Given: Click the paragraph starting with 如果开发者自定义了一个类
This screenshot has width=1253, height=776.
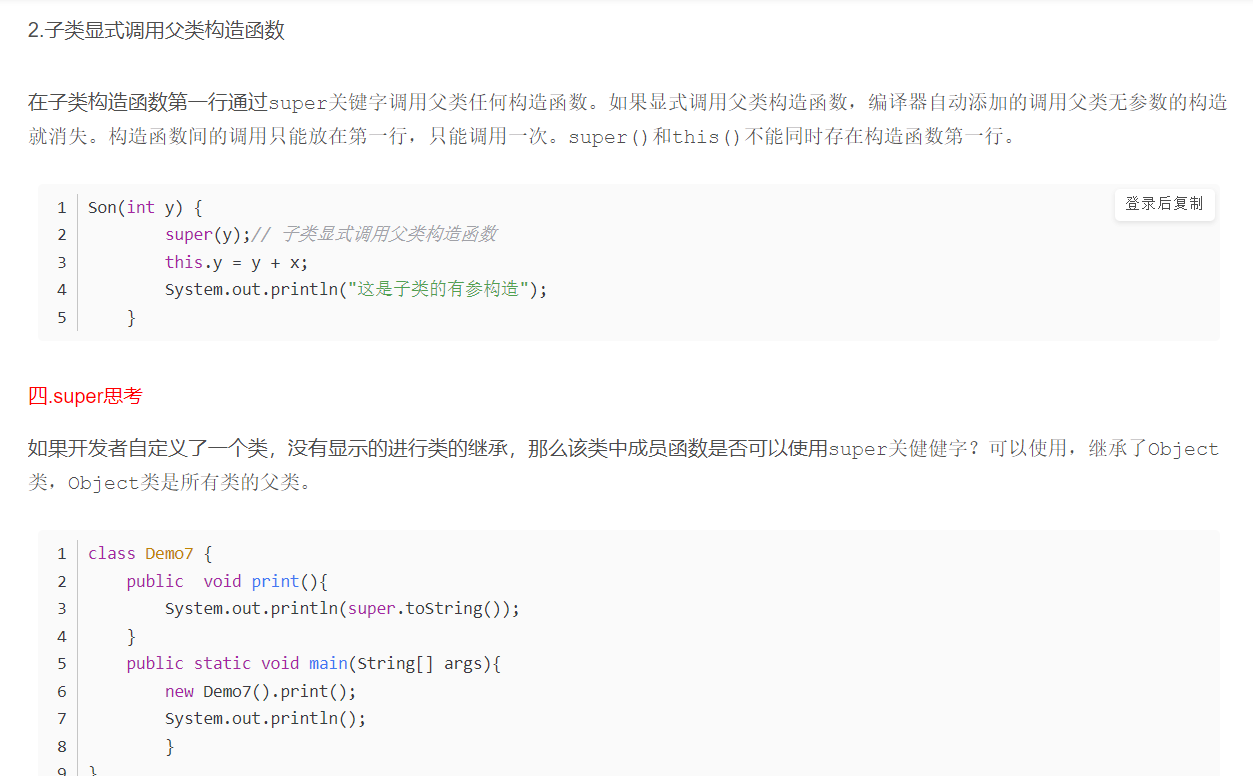Looking at the screenshot, I should (624, 466).
